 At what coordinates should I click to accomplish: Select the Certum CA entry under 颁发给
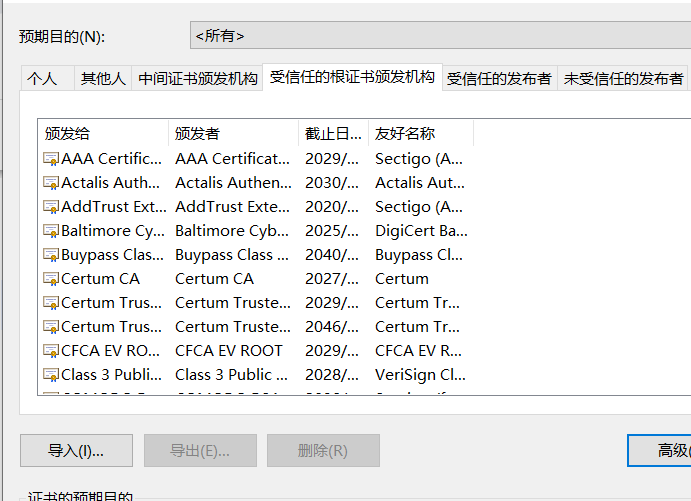[x=100, y=278]
